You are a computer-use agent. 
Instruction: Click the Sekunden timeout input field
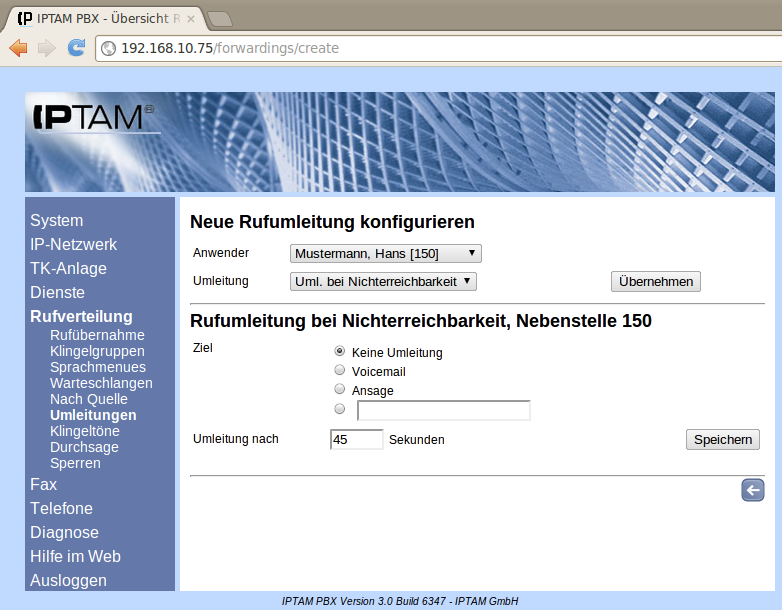(x=356, y=440)
